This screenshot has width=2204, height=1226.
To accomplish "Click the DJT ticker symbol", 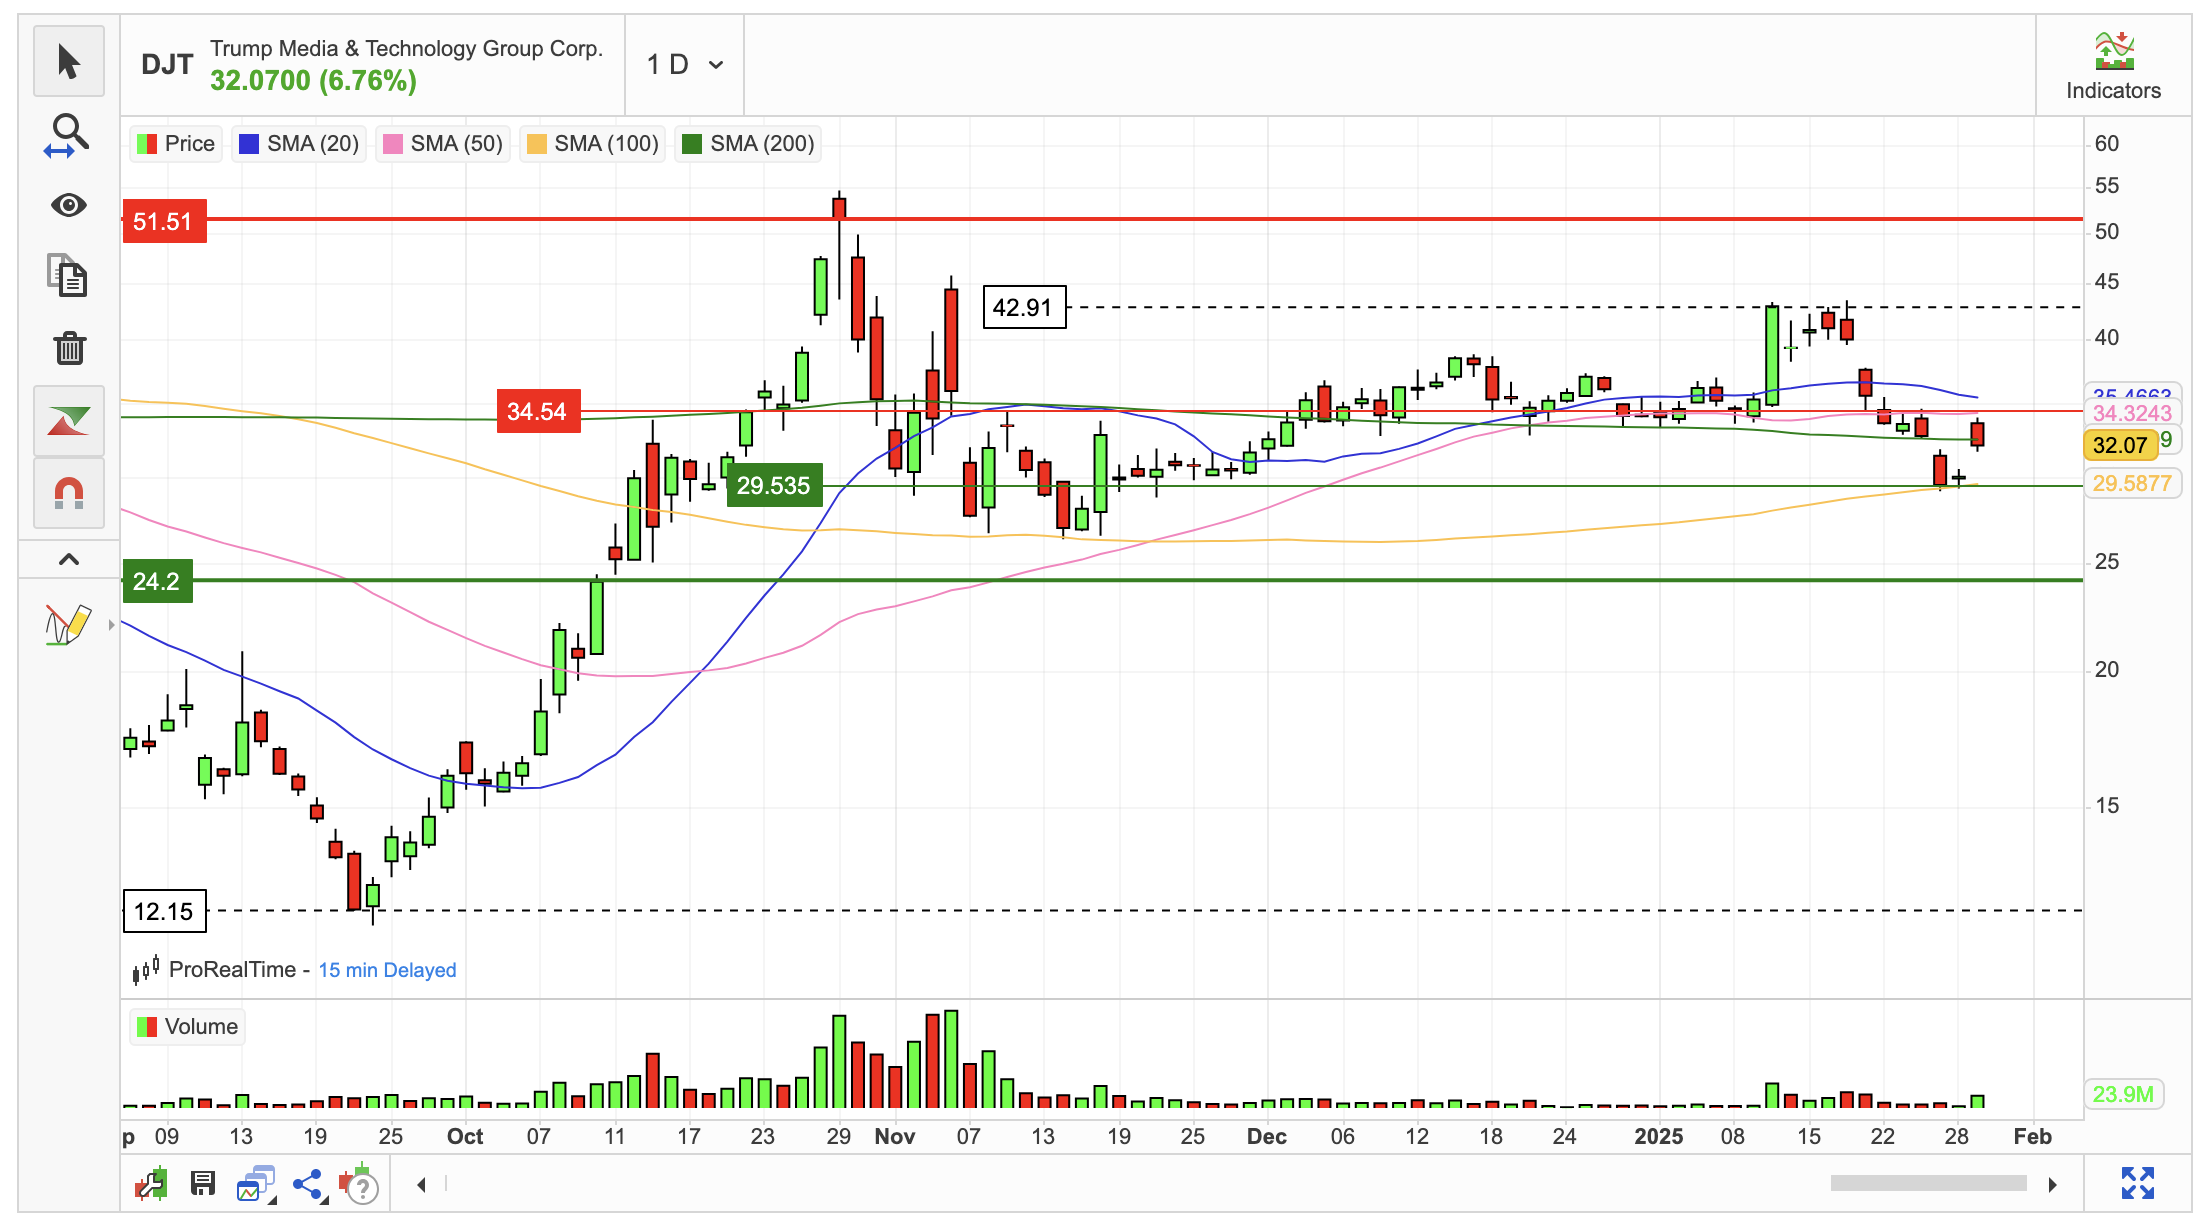I will click(x=166, y=65).
